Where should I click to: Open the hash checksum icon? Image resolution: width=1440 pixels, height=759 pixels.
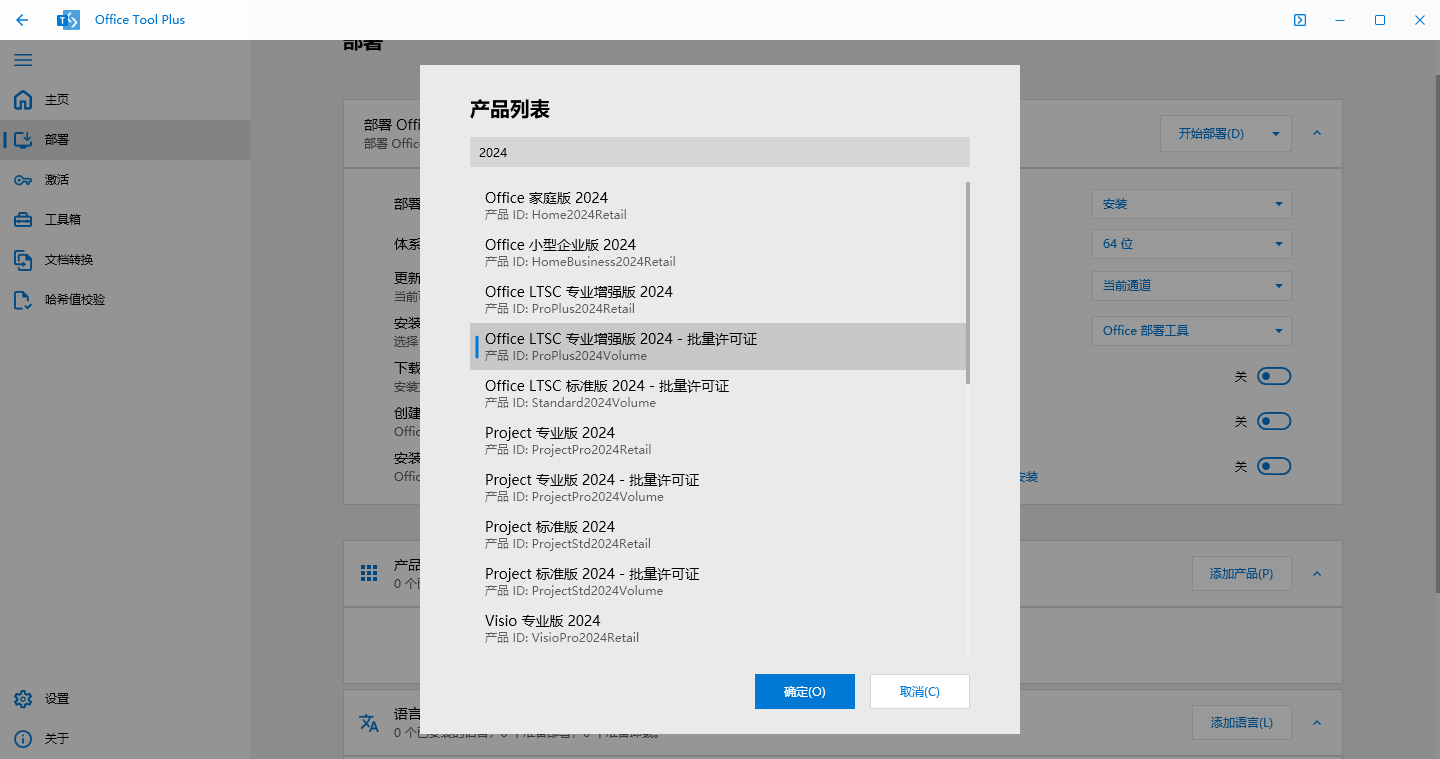(x=23, y=300)
